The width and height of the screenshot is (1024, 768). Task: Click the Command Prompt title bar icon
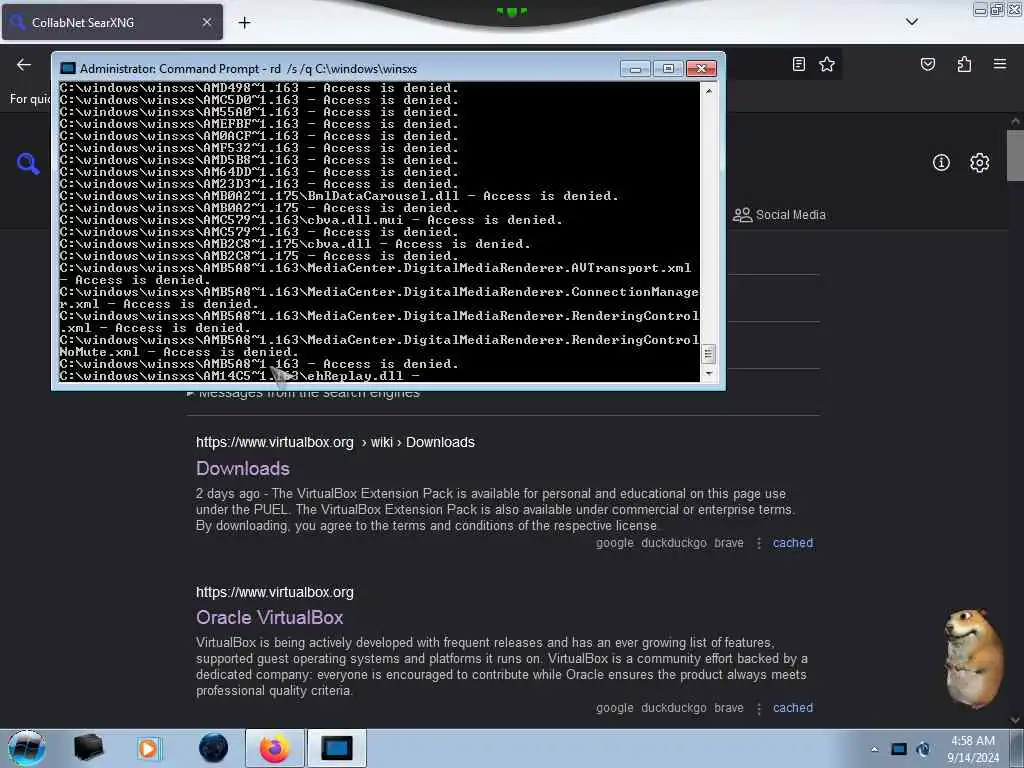click(x=67, y=69)
